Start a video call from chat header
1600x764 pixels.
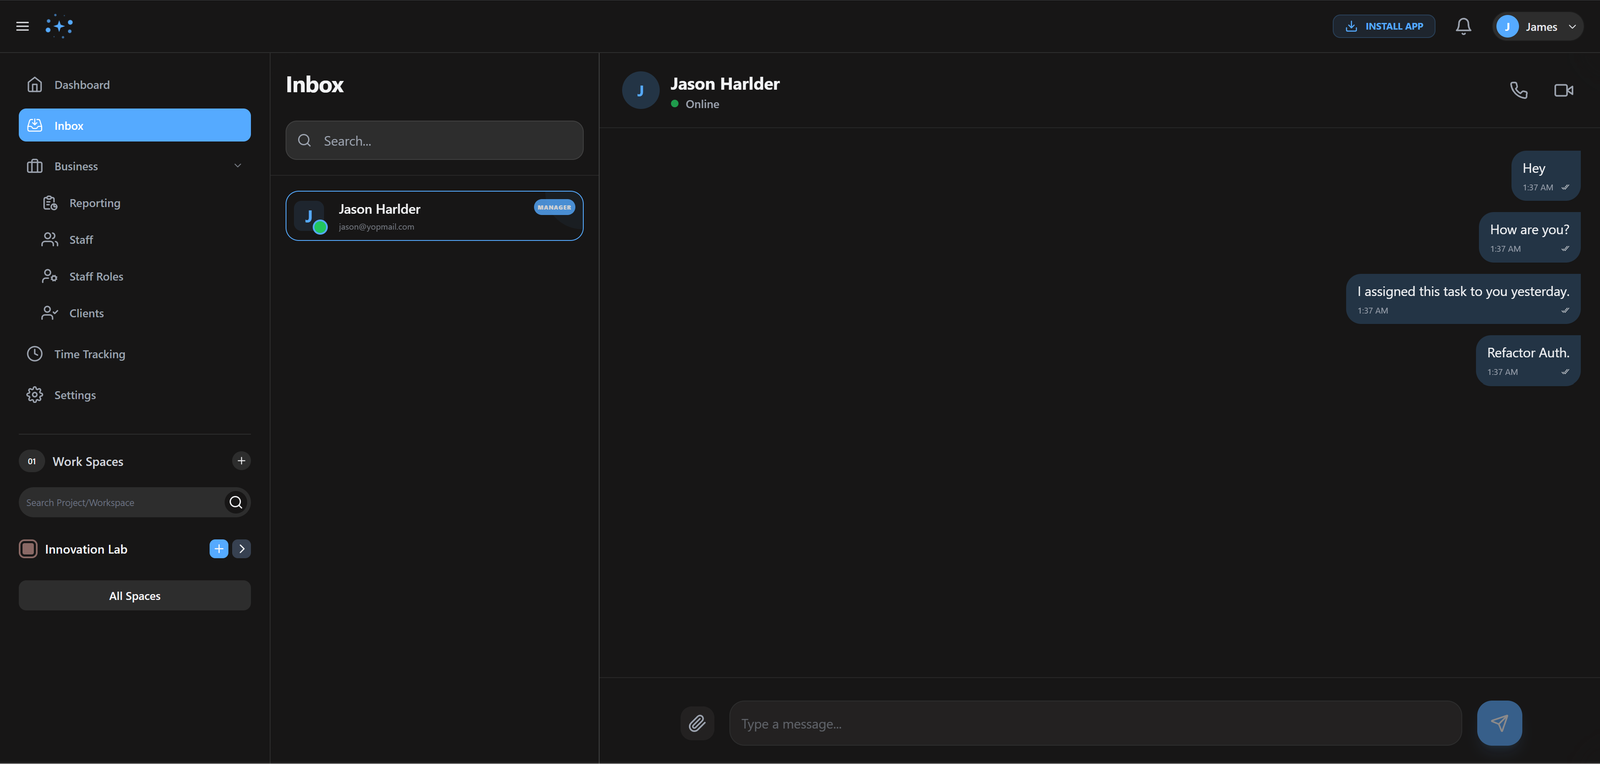[x=1563, y=90]
